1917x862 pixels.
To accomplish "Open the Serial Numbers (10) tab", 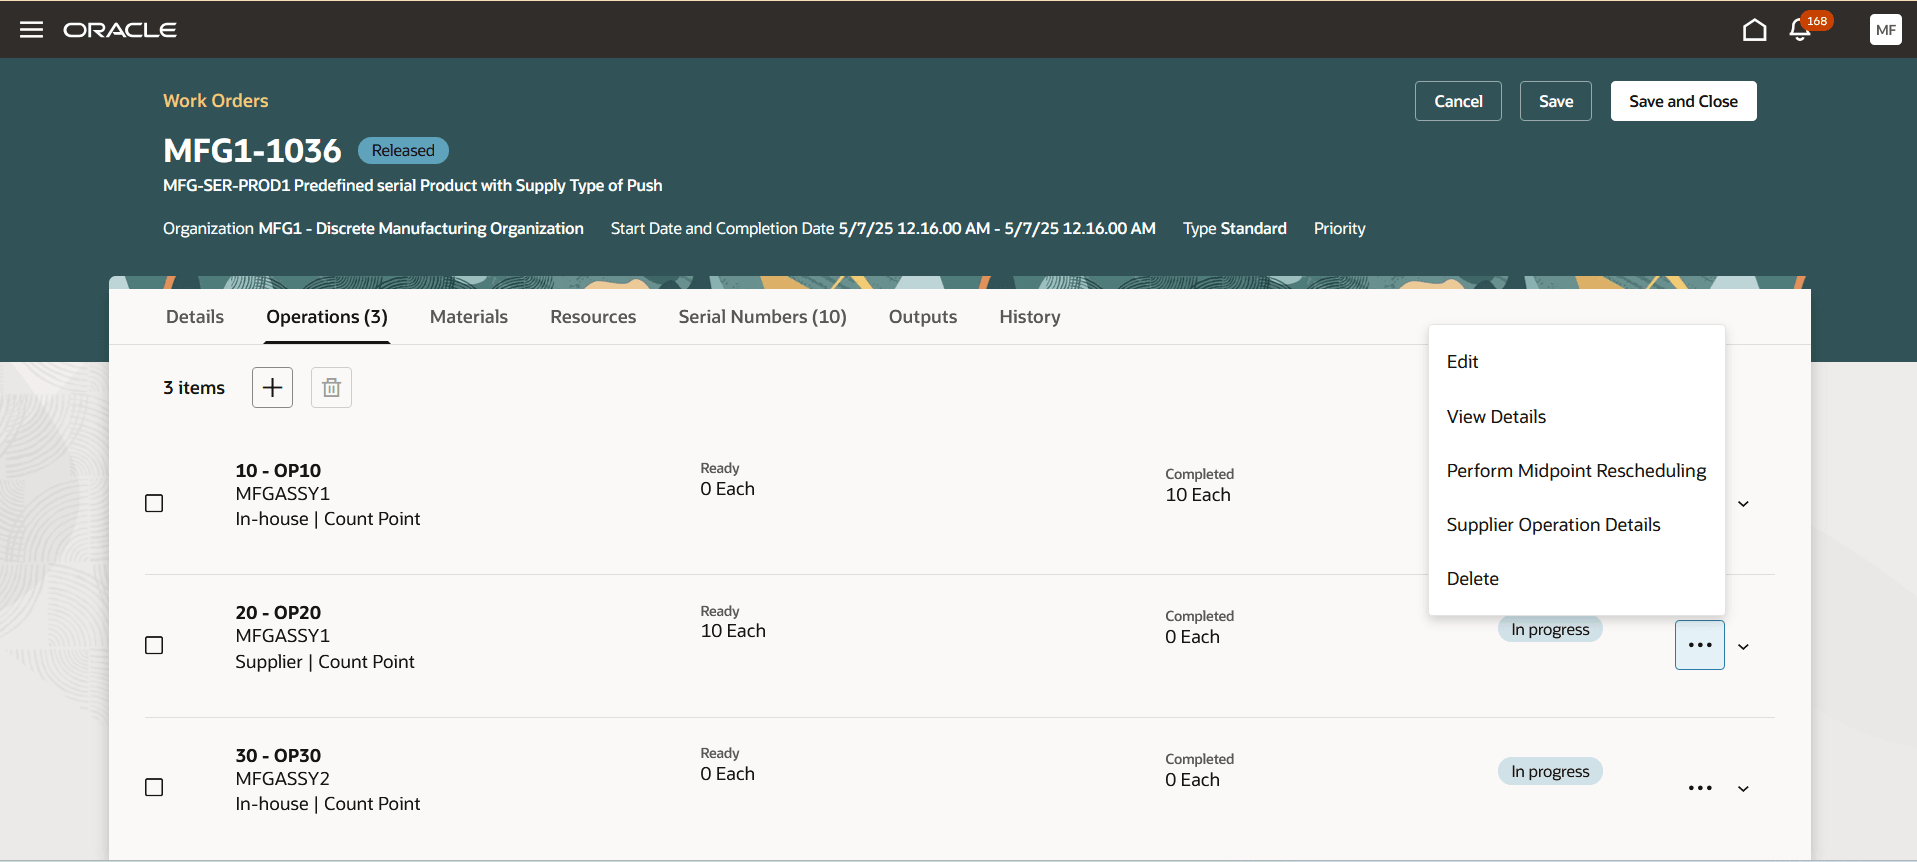I will (x=762, y=317).
